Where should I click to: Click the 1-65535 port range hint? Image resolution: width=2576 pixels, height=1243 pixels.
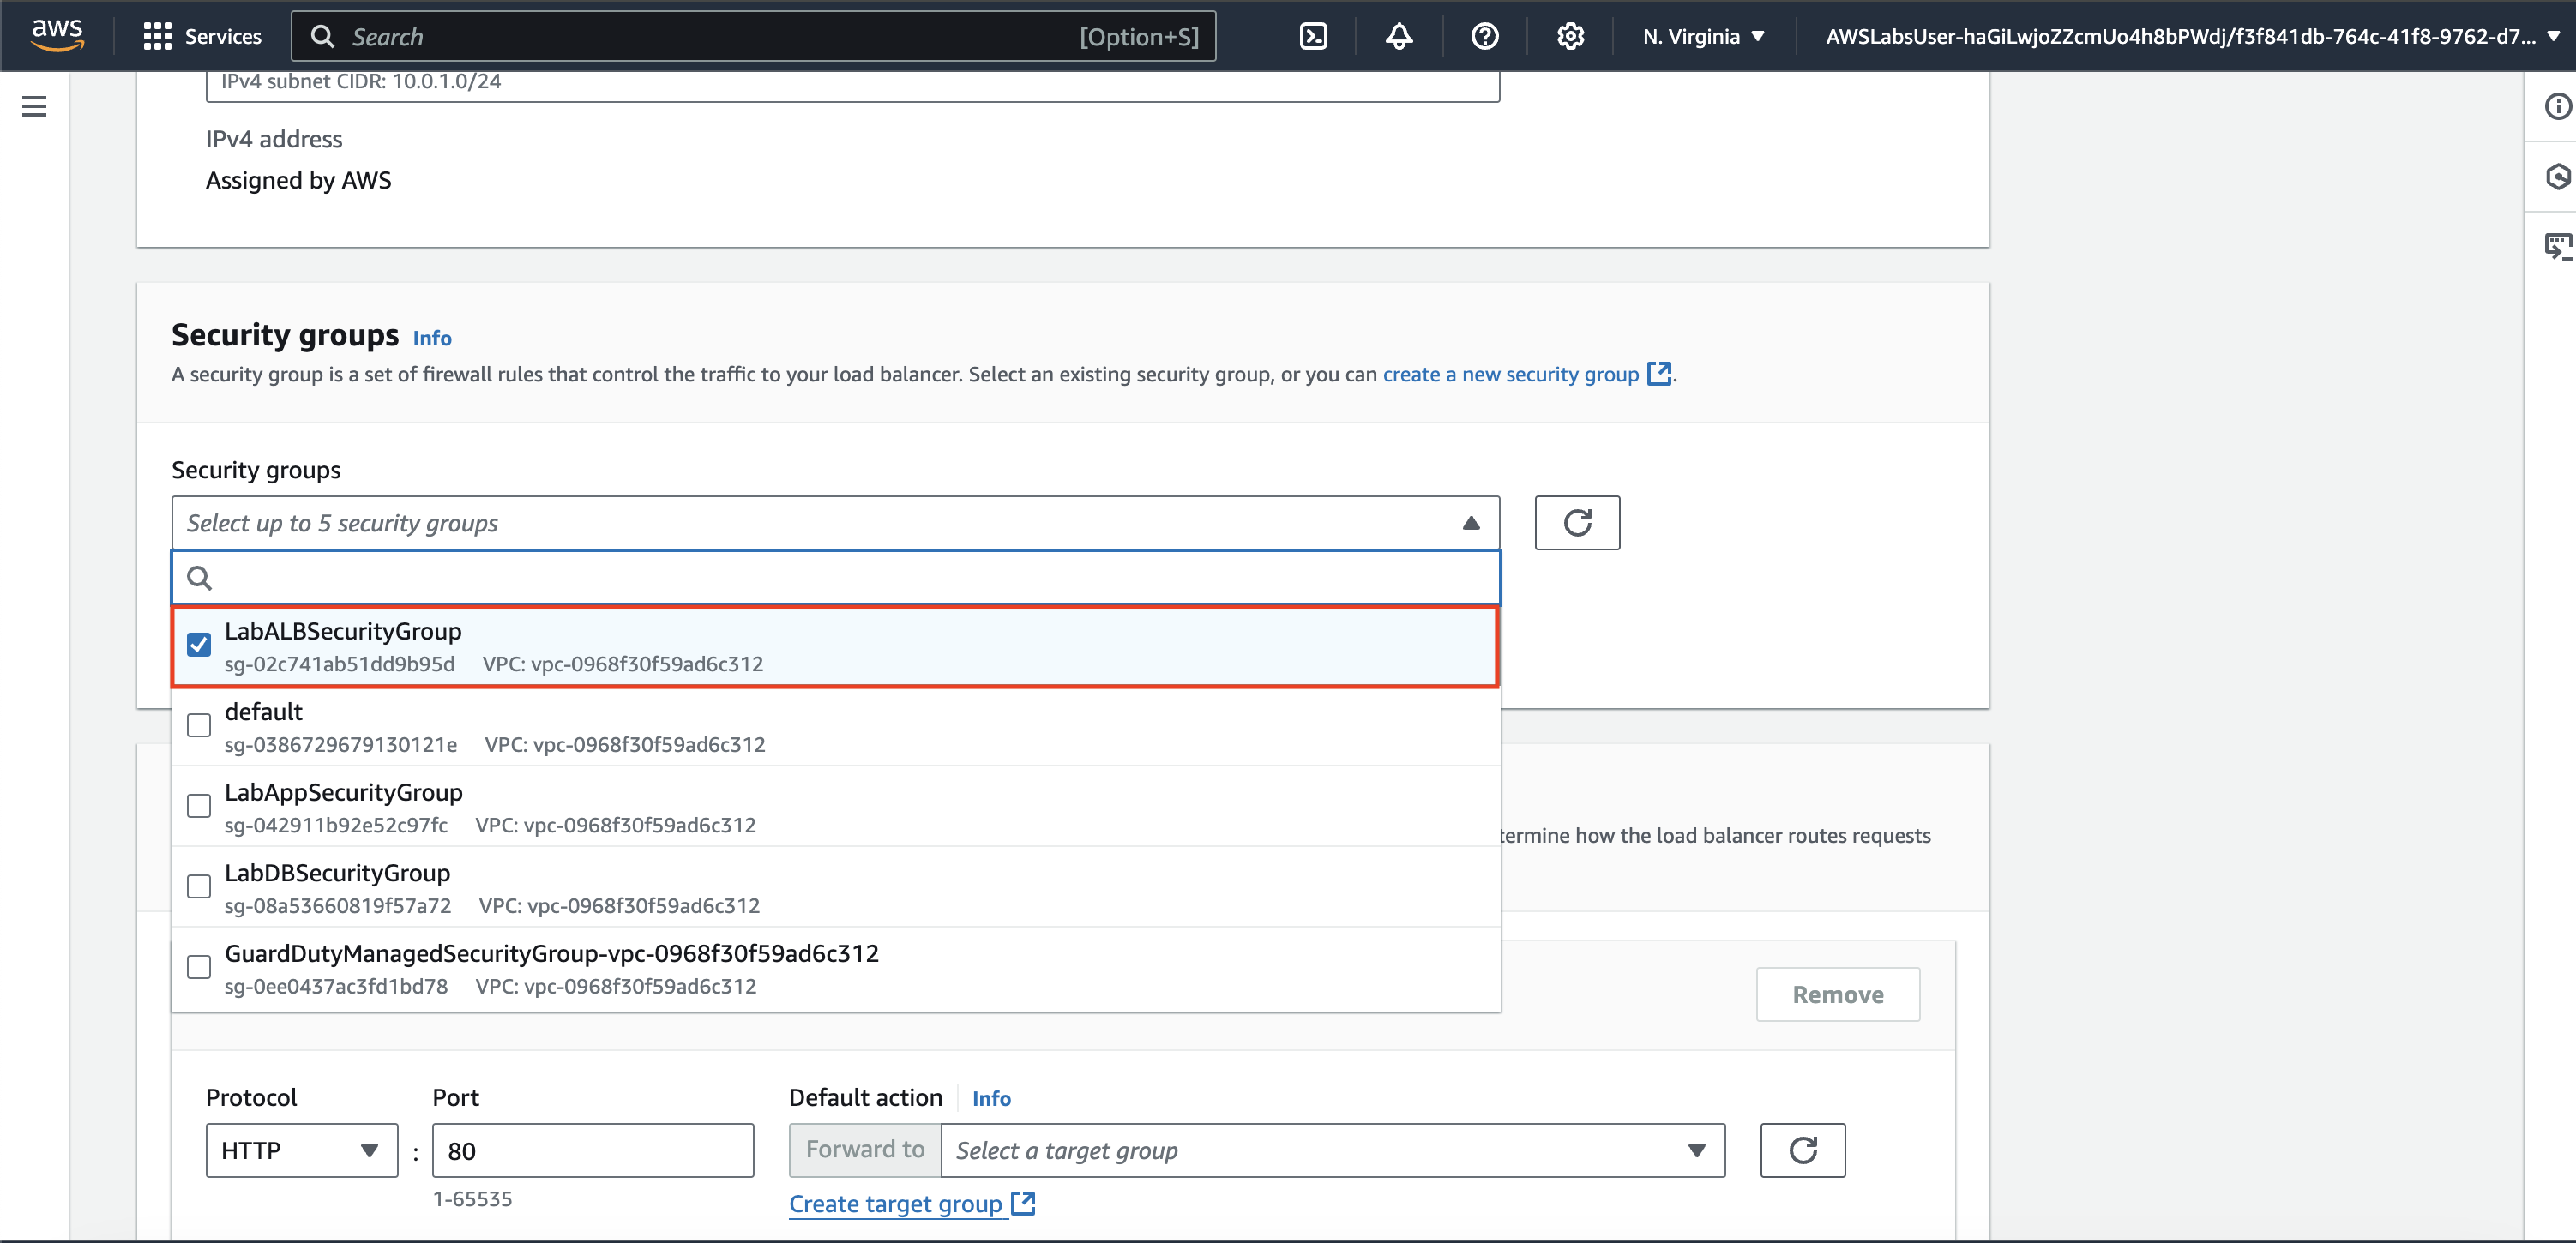(x=472, y=1198)
